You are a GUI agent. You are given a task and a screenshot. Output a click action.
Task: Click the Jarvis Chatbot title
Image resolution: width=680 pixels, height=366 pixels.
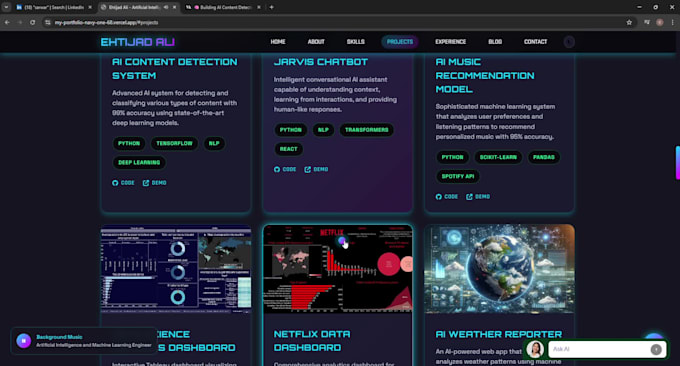pyautogui.click(x=320, y=62)
